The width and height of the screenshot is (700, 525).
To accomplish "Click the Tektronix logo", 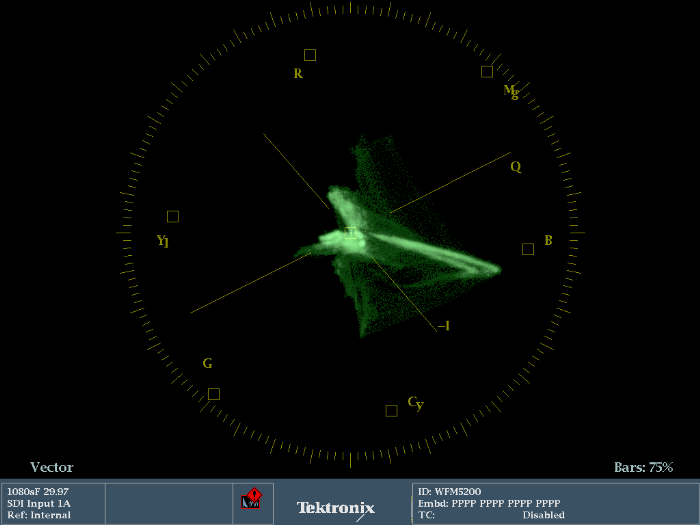I will [336, 508].
